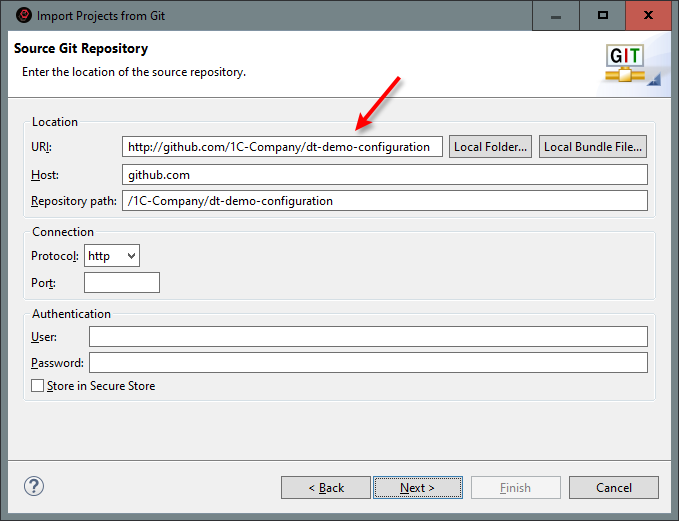Click into the URI text field
This screenshot has width=679, height=521.
(282, 147)
